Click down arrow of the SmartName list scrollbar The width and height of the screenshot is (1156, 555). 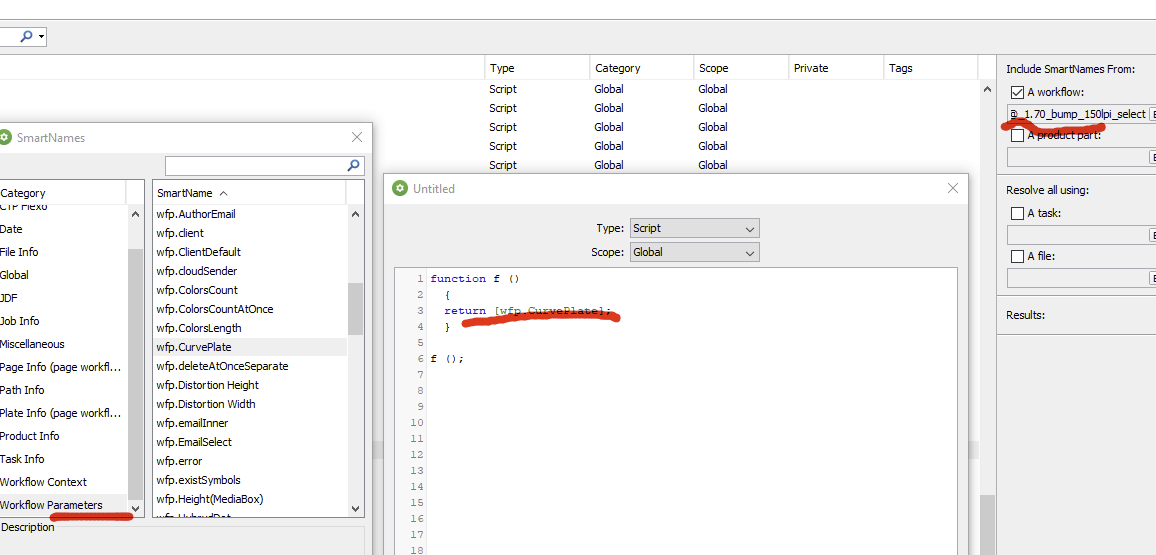(x=355, y=509)
